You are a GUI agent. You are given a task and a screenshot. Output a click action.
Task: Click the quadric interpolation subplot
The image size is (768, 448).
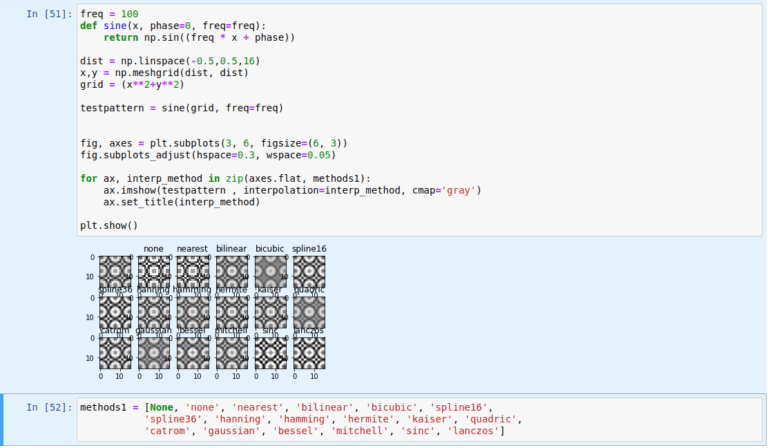click(x=309, y=311)
